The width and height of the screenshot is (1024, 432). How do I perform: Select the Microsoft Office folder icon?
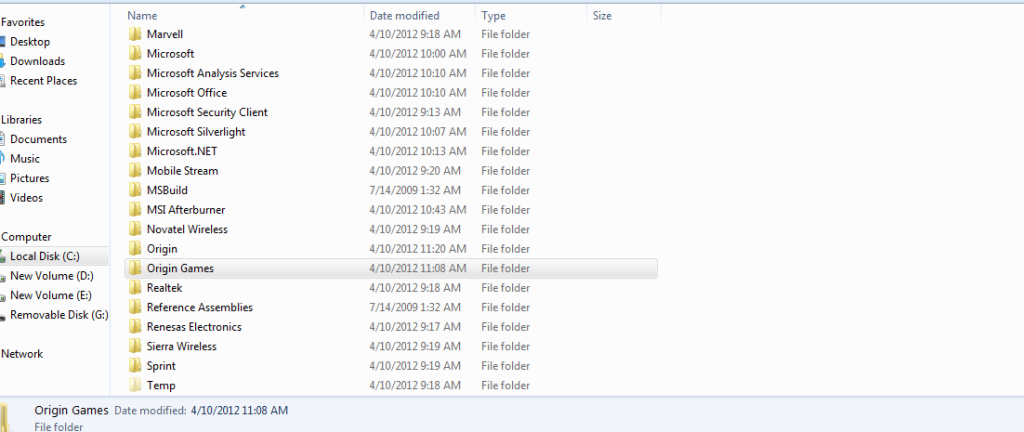click(x=135, y=93)
